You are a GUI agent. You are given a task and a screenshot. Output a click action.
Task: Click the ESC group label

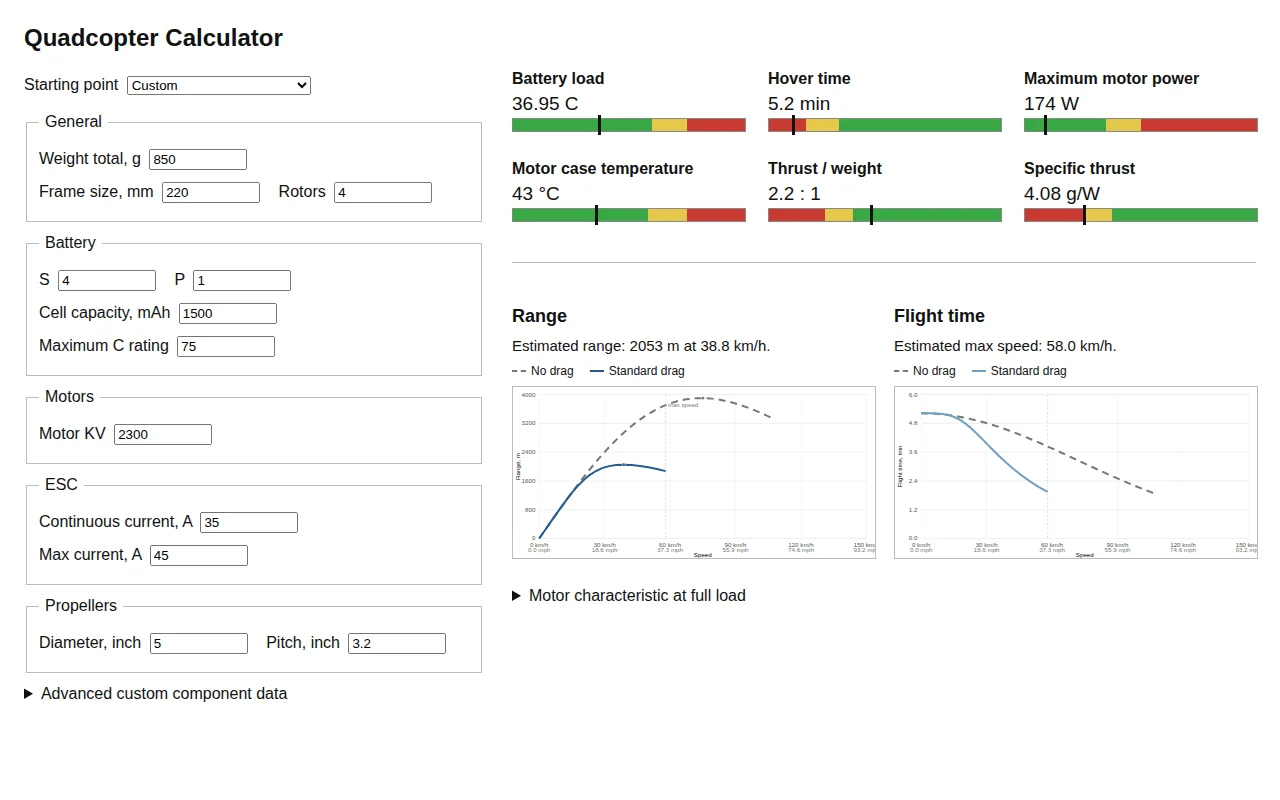click(x=61, y=485)
